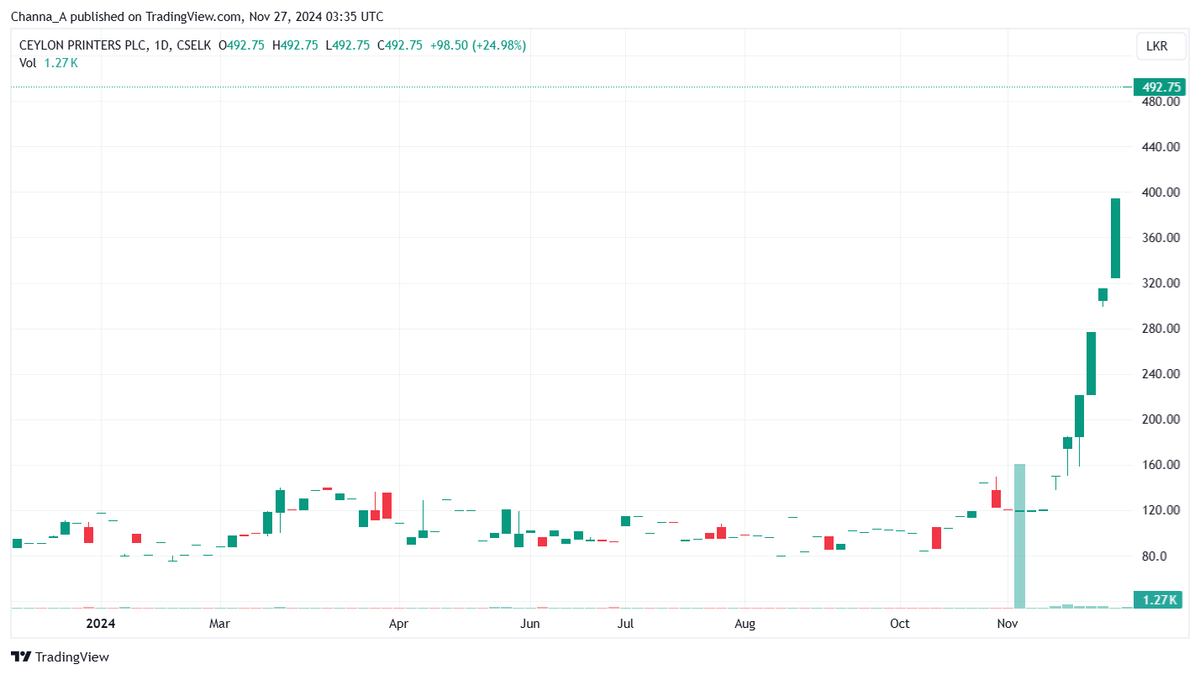Click the Vol indicator label

pos(28,63)
